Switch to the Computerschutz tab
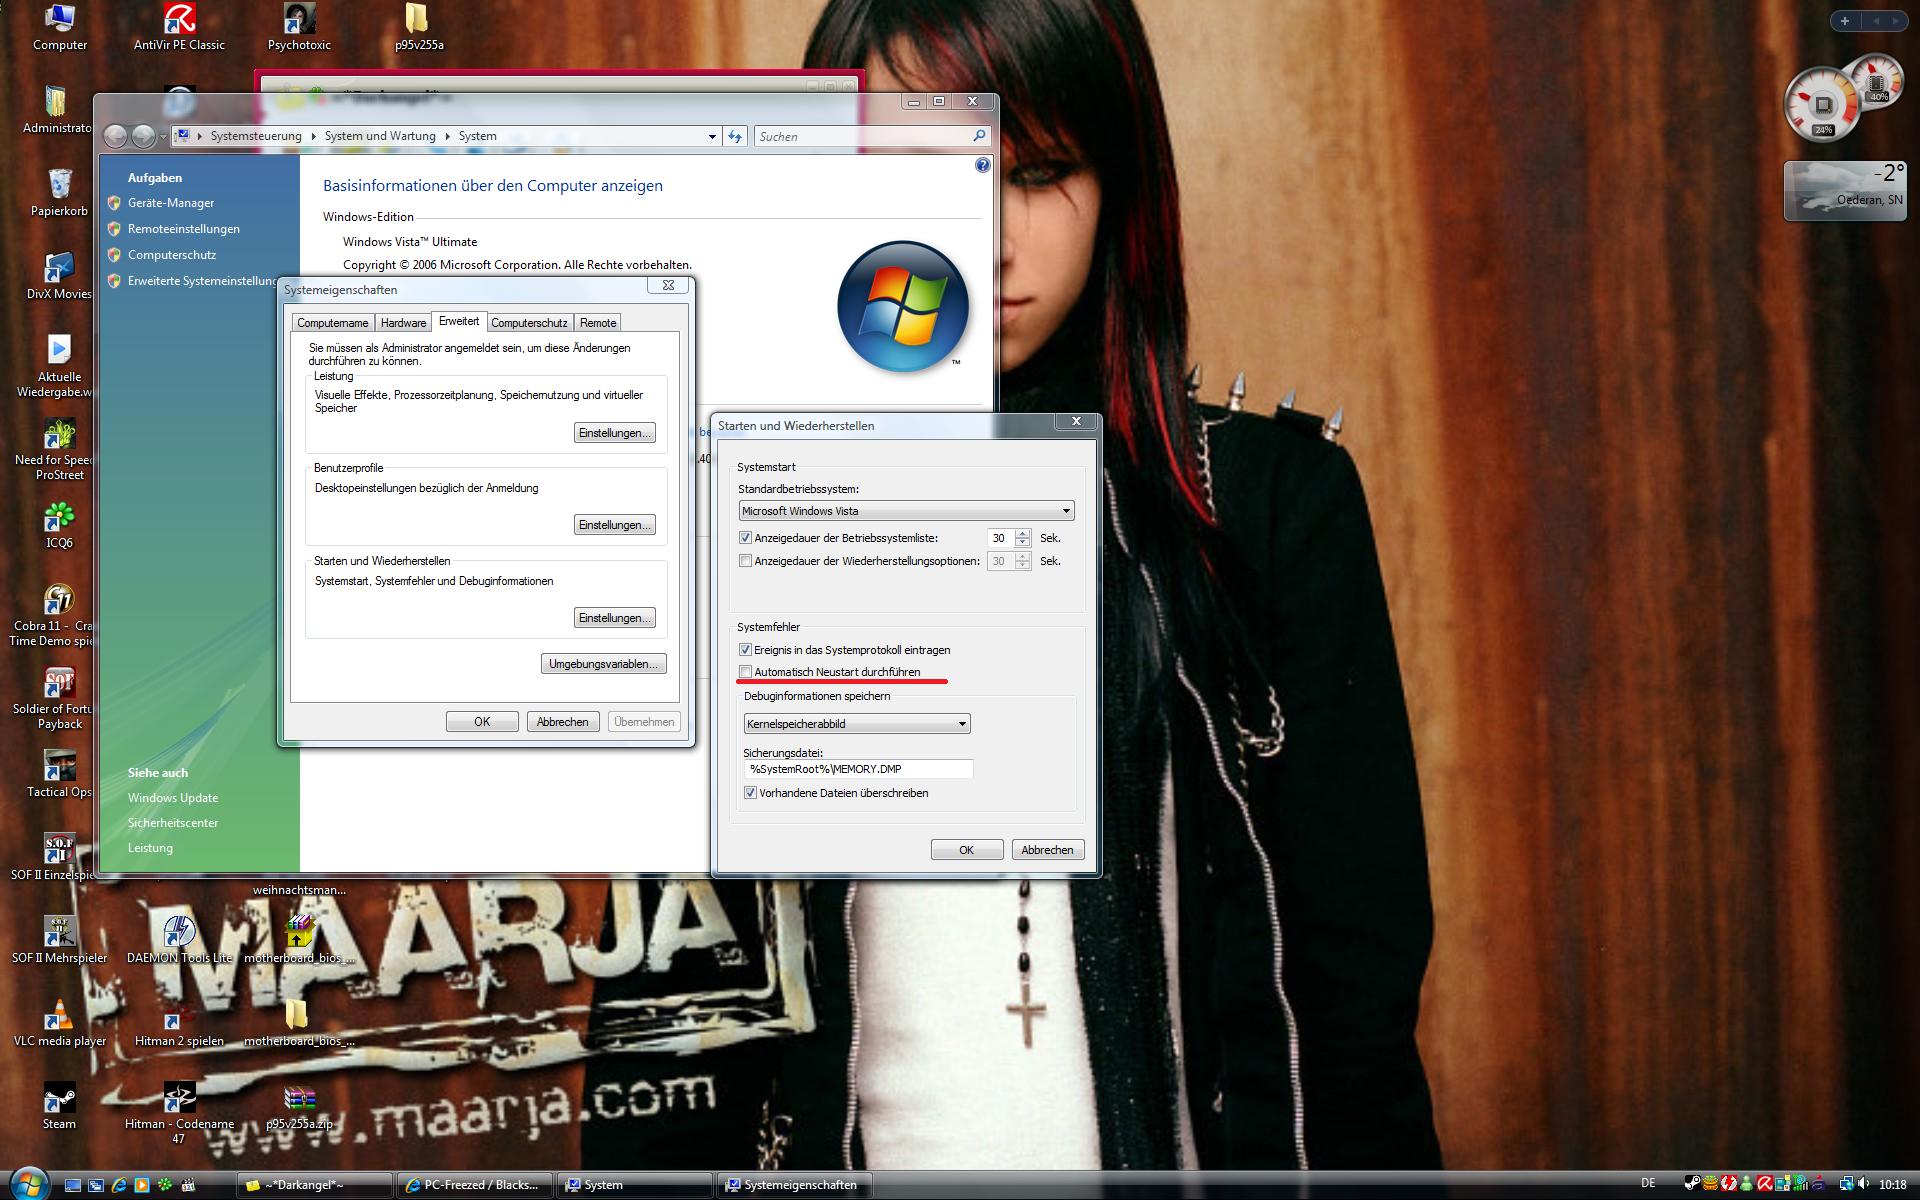This screenshot has width=1920, height=1200. [x=529, y=323]
